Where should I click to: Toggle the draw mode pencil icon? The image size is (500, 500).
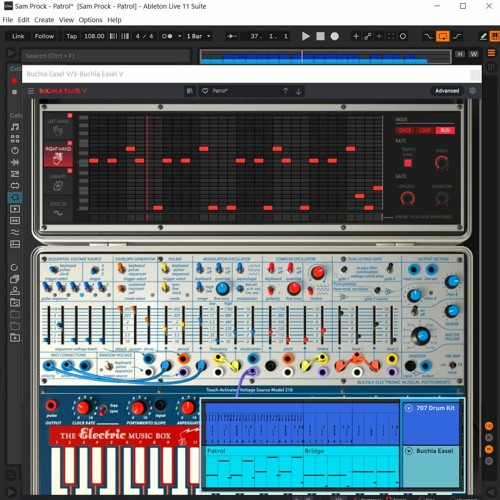[483, 36]
